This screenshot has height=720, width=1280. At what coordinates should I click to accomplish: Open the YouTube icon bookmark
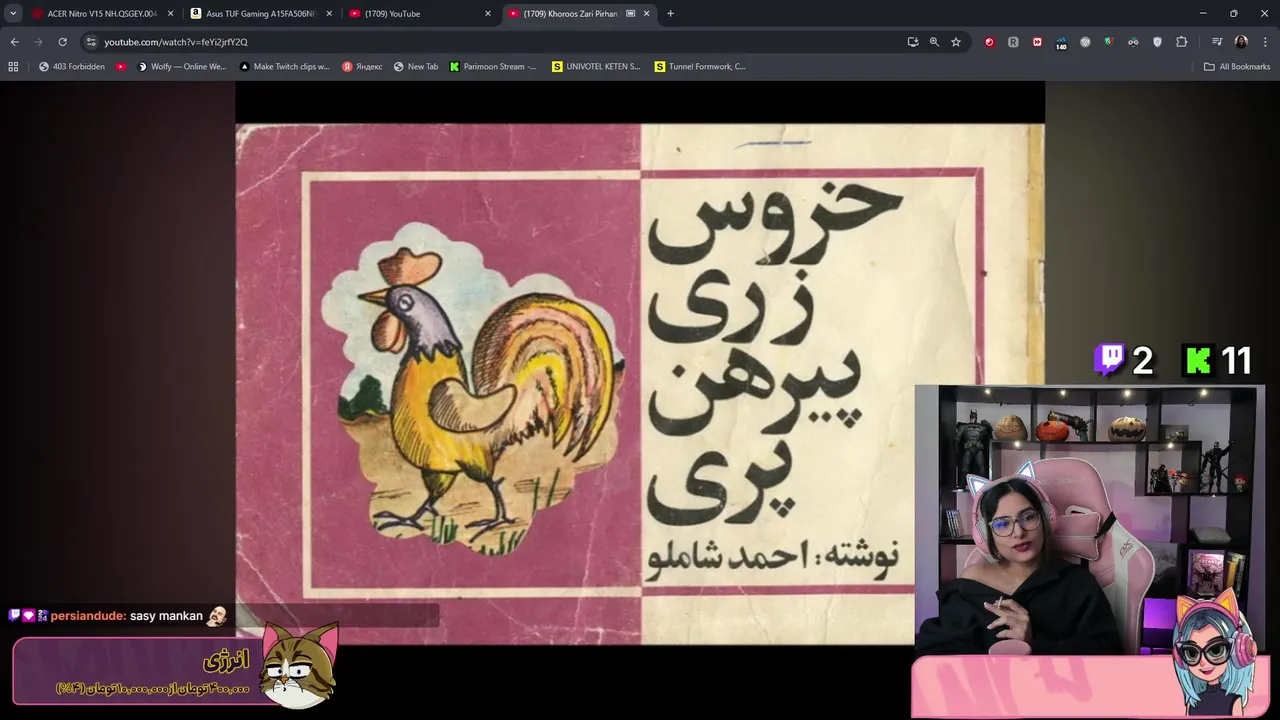121,67
